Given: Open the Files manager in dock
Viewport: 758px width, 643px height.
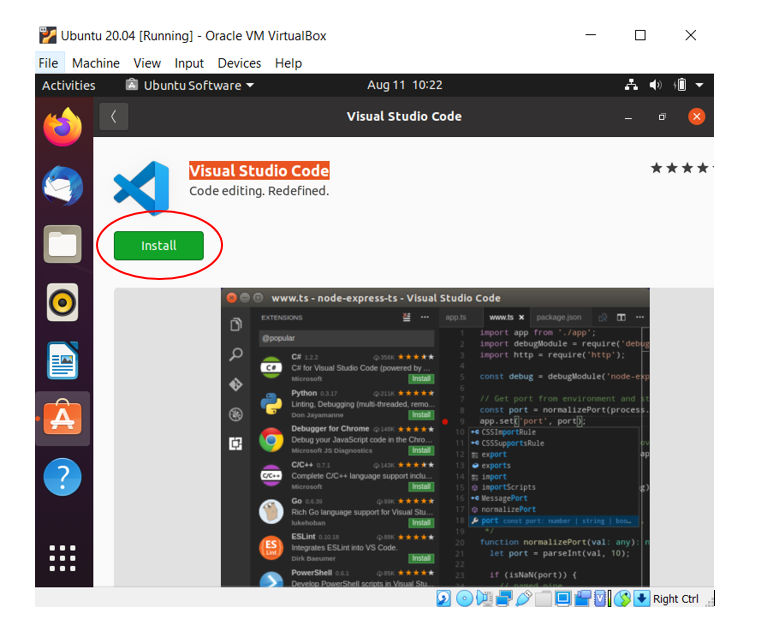Looking at the screenshot, I should coord(63,244).
